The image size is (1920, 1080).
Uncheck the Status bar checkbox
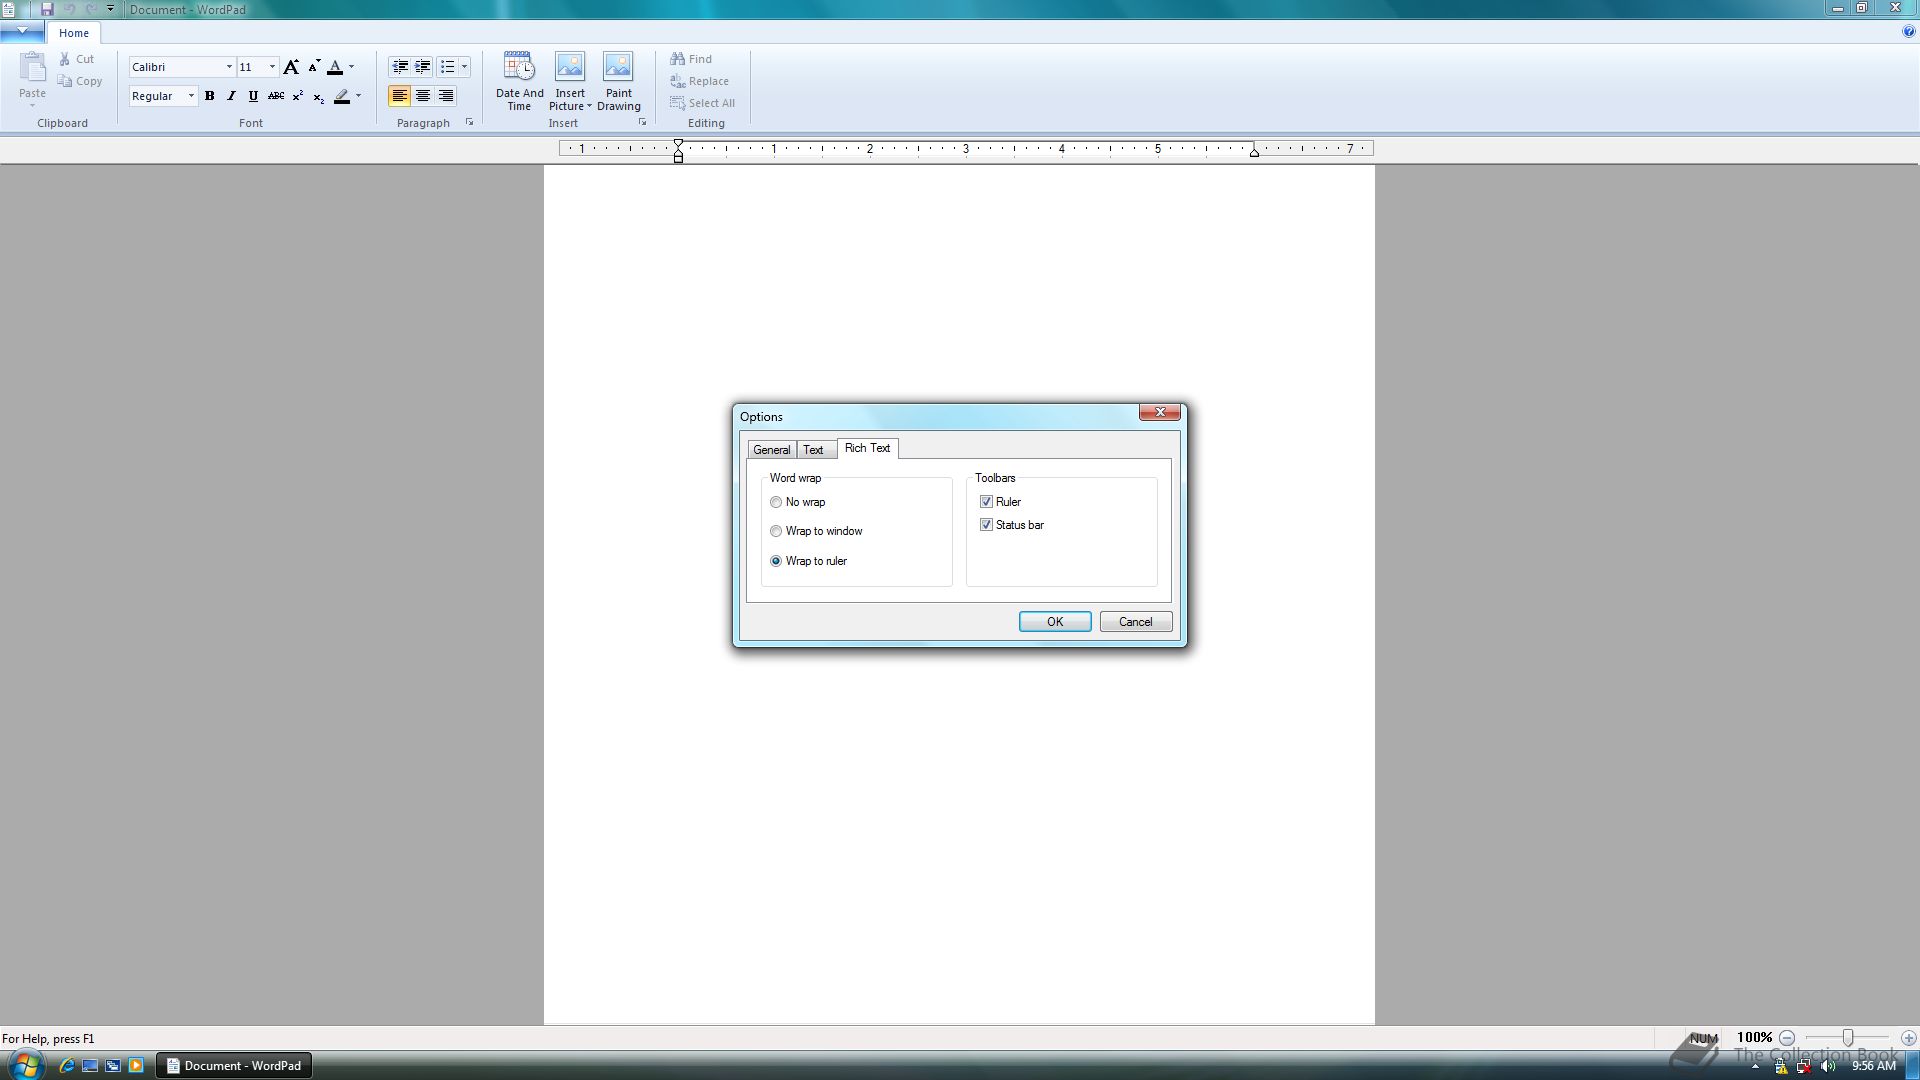coord(986,525)
